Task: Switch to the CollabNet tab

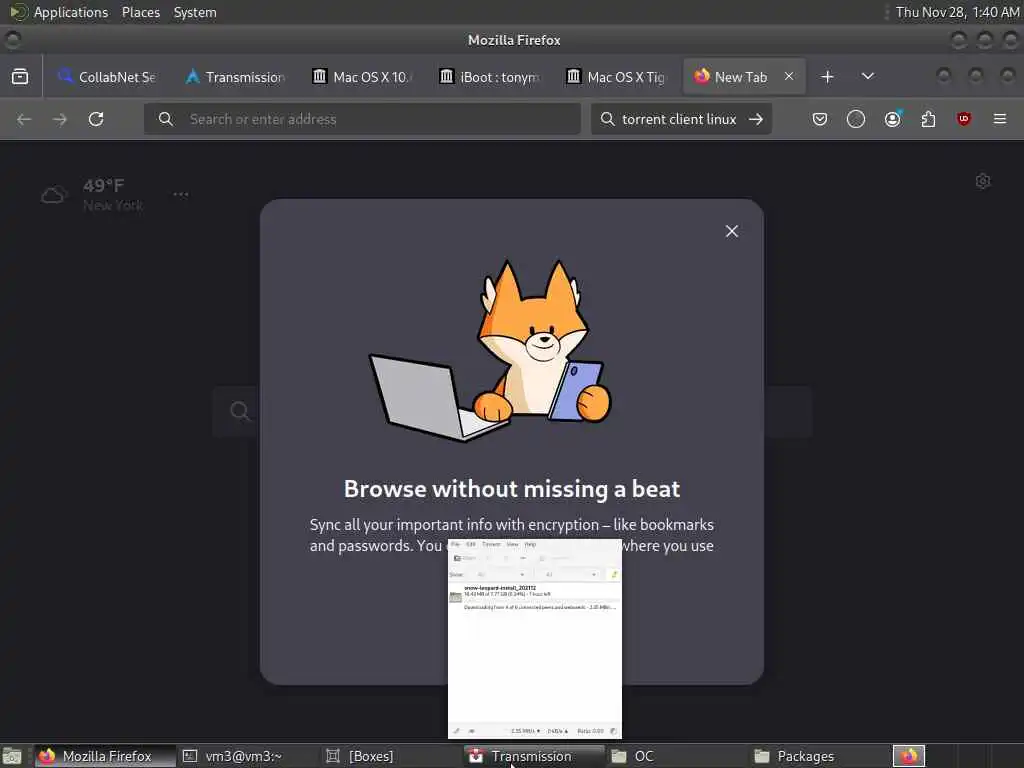Action: point(108,76)
